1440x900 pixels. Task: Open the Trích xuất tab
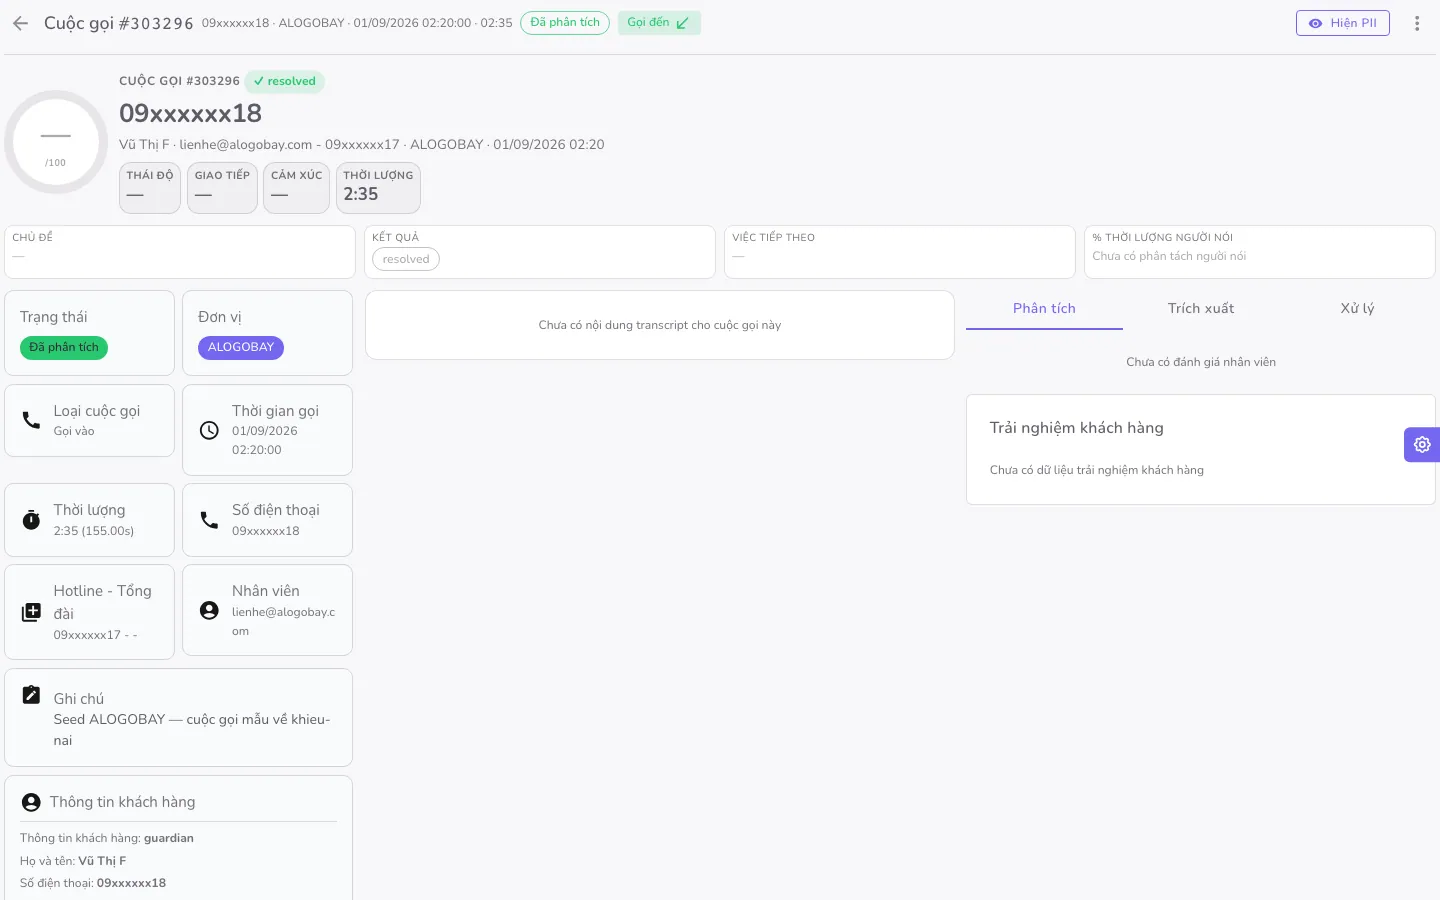click(x=1201, y=309)
